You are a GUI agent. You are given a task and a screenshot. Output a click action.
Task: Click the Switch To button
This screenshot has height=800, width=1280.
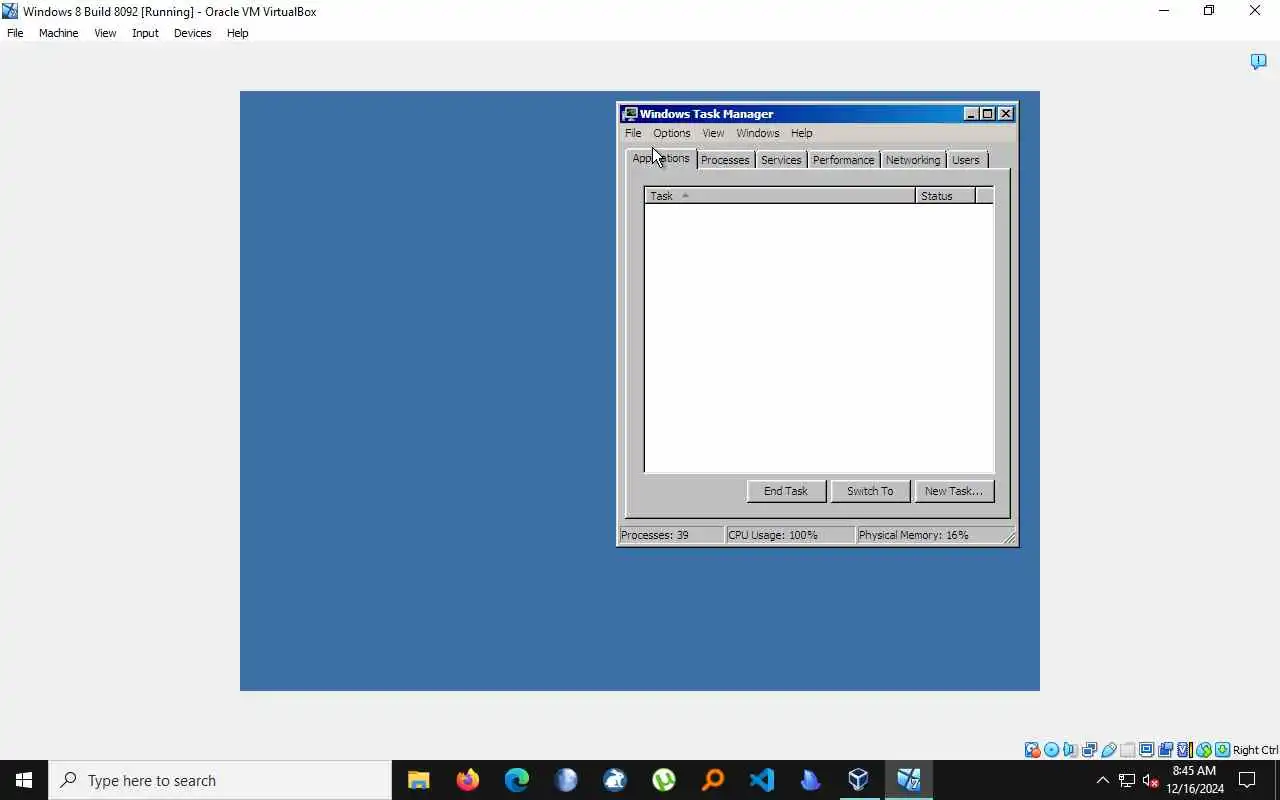tap(870, 491)
